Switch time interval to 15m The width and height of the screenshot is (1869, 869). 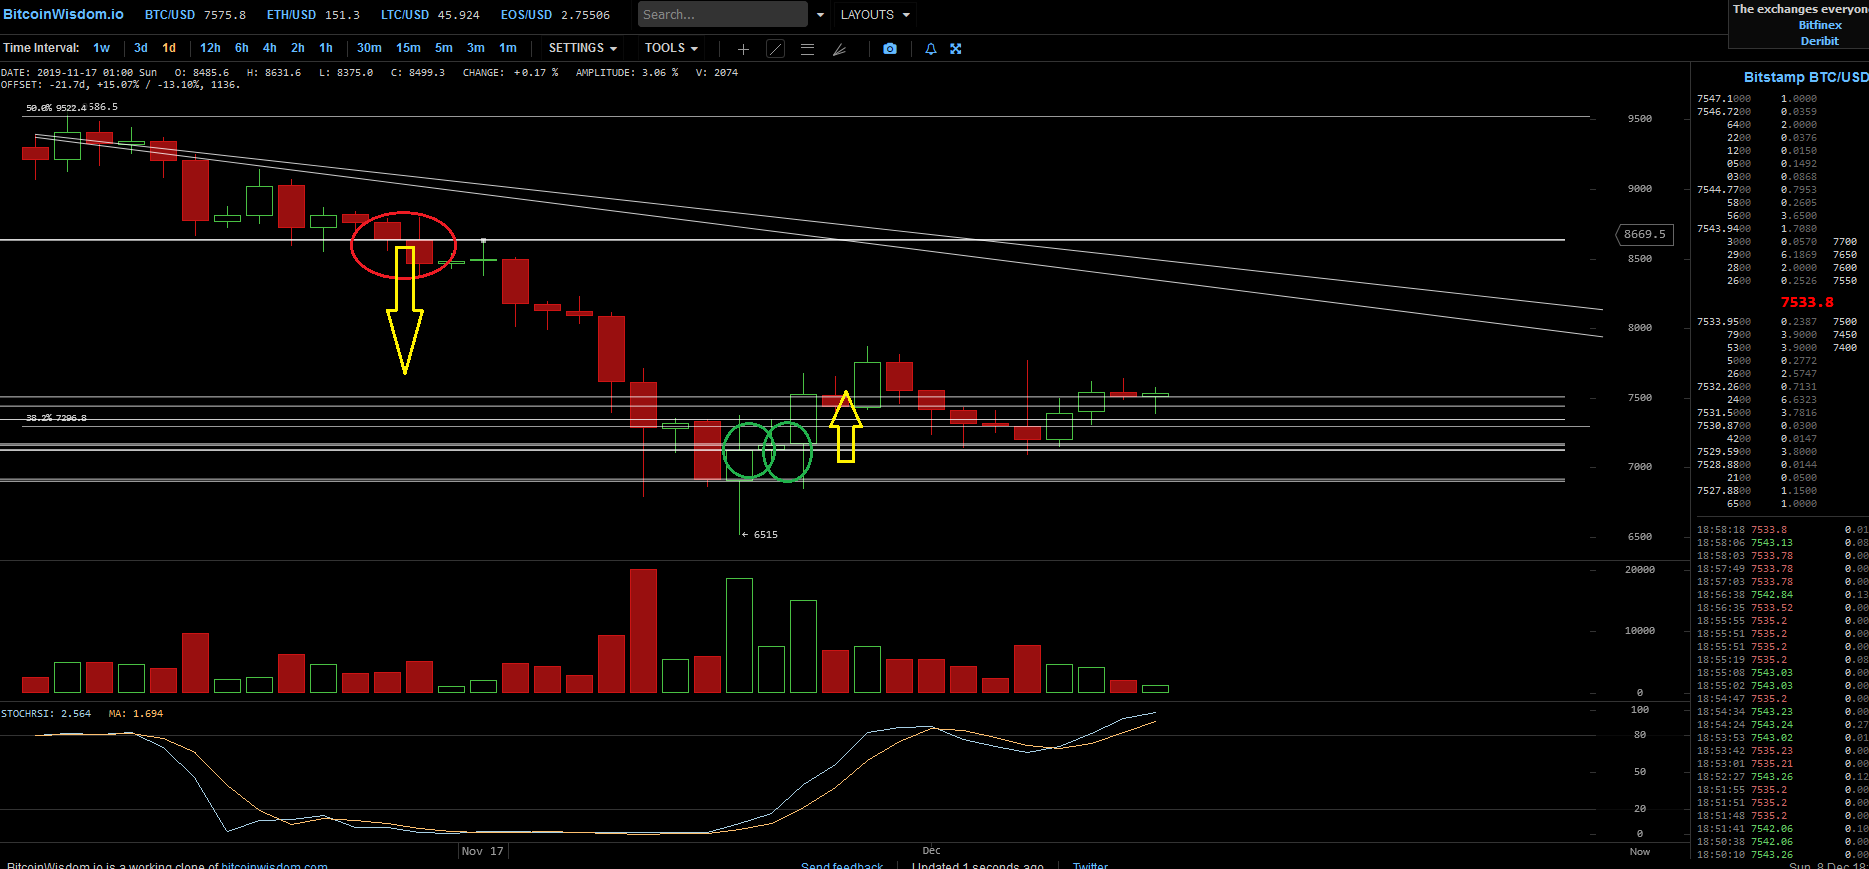(x=408, y=48)
